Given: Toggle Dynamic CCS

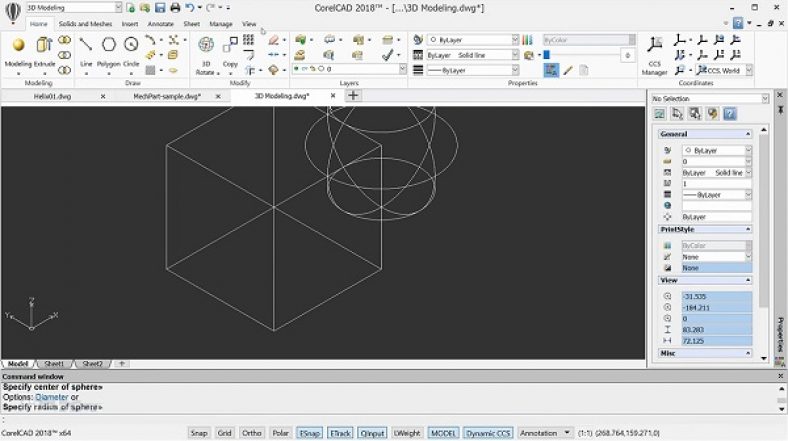Looking at the screenshot, I should pyautogui.click(x=487, y=433).
